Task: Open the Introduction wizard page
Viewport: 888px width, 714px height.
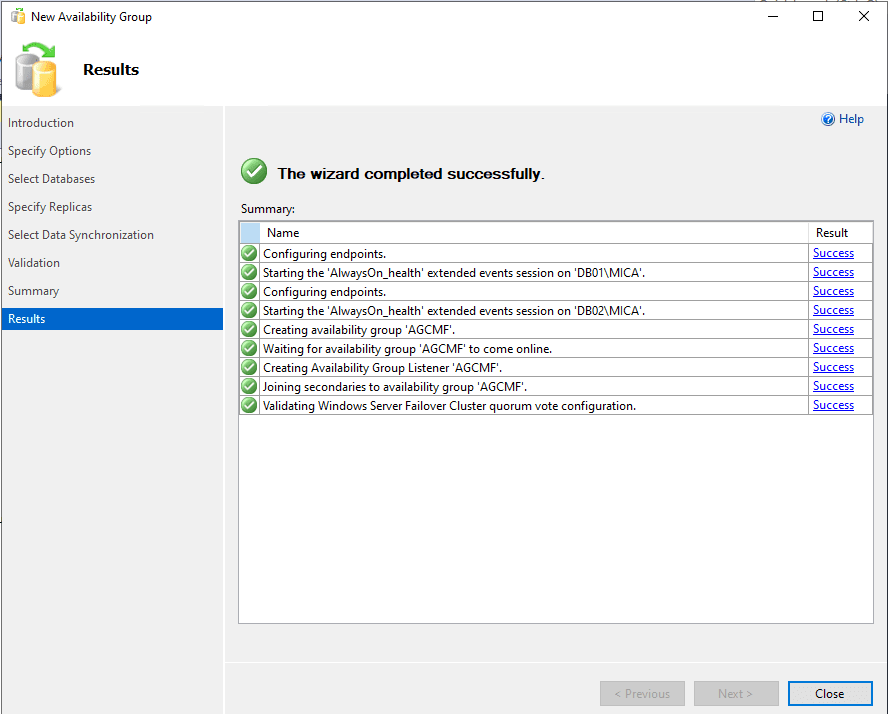Action: 41,123
